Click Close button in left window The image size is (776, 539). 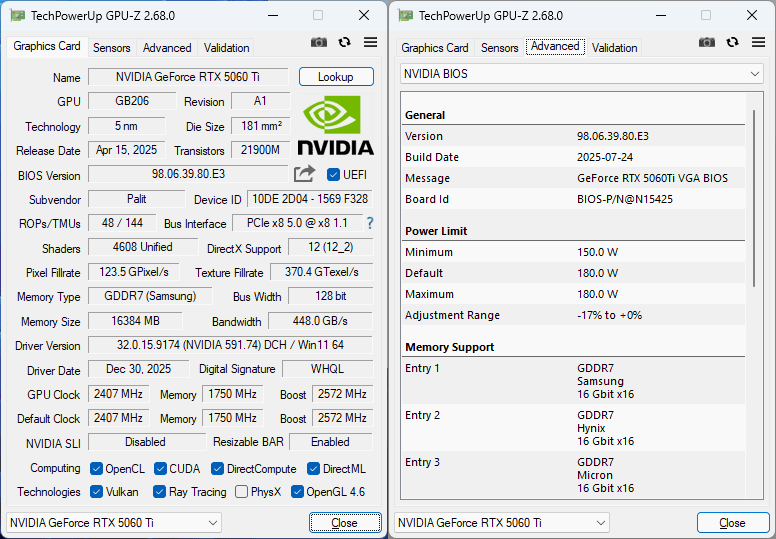(x=345, y=523)
